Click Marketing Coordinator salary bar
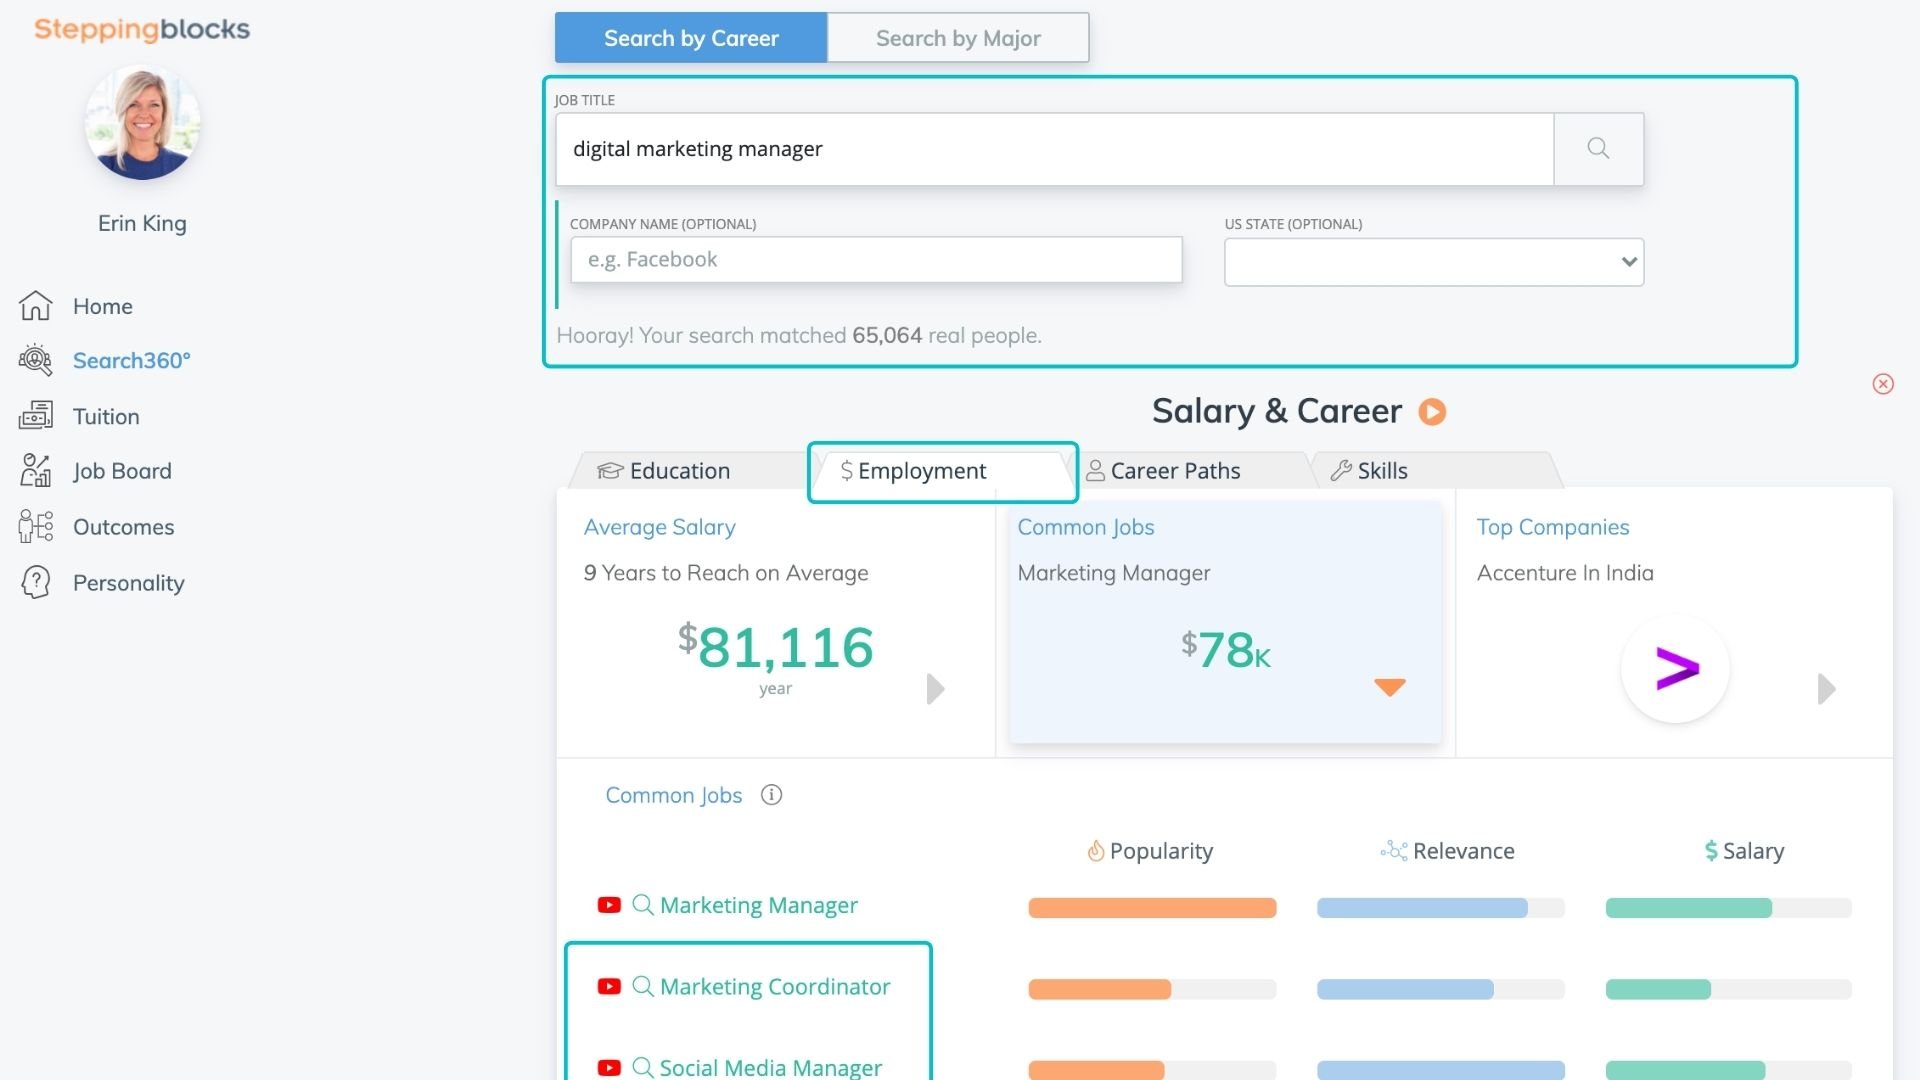The height and width of the screenshot is (1080, 1920). click(1728, 989)
